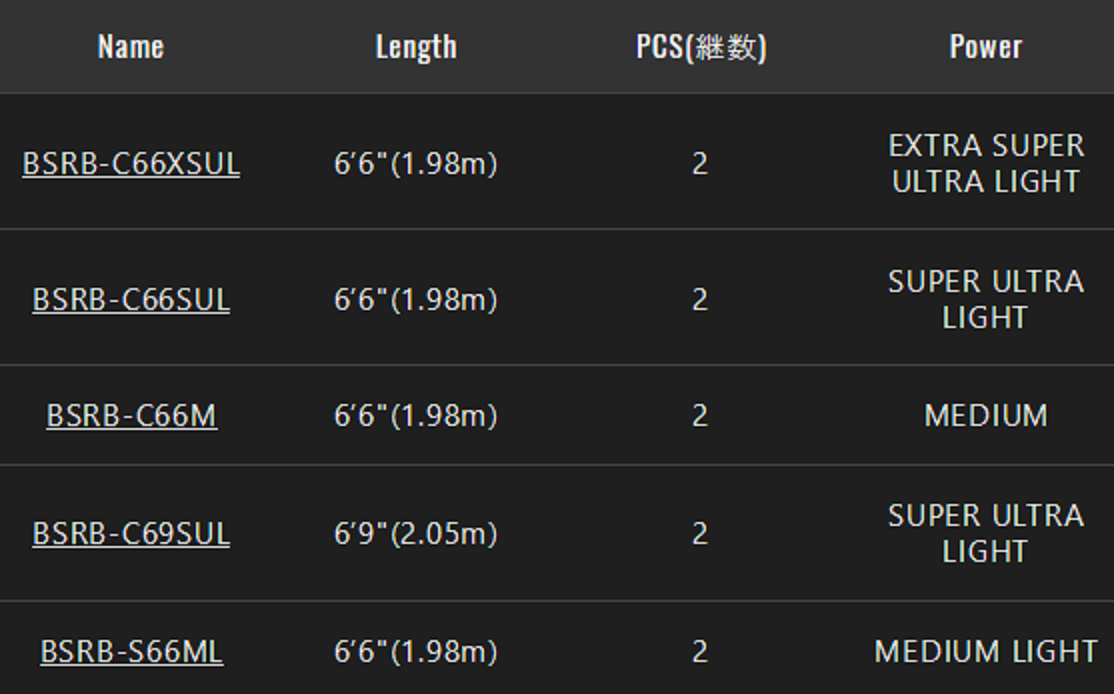Open the BSRB-C66SUL rod link
1114x694 pixels.
coord(131,299)
